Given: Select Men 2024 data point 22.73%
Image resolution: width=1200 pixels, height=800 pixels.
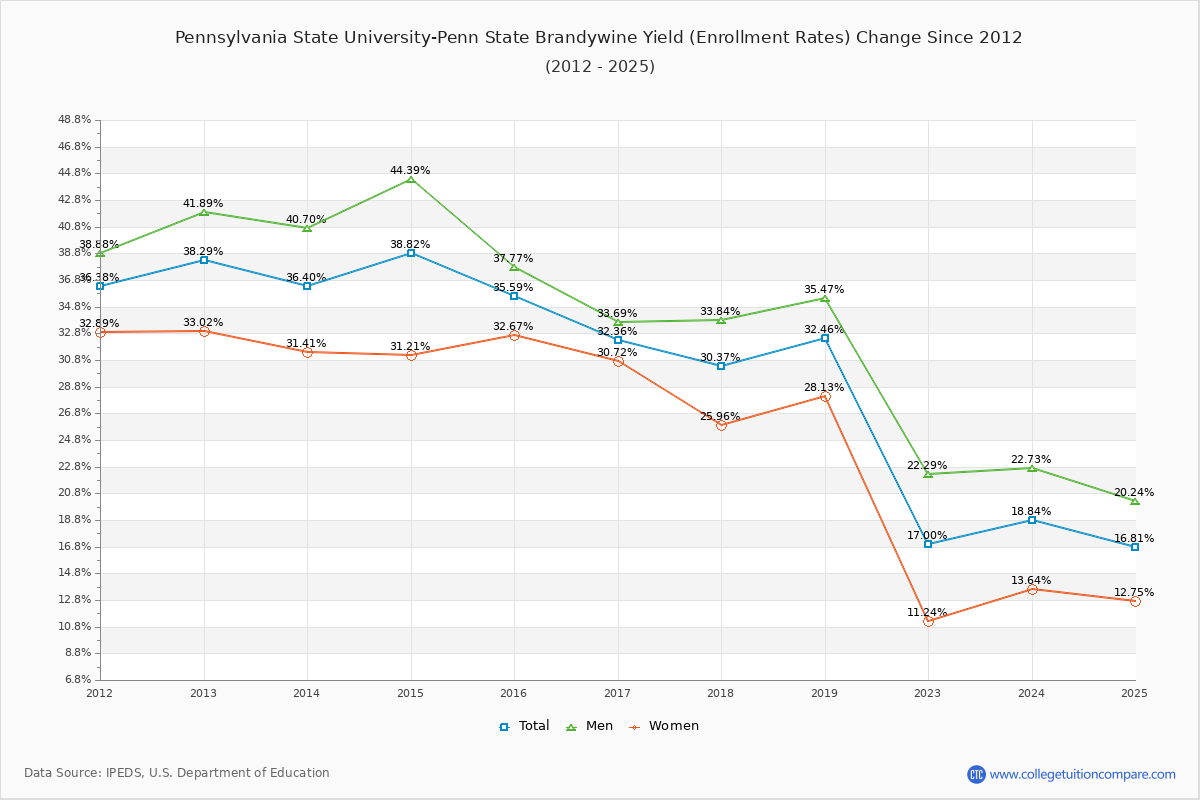Looking at the screenshot, I should [1032, 468].
